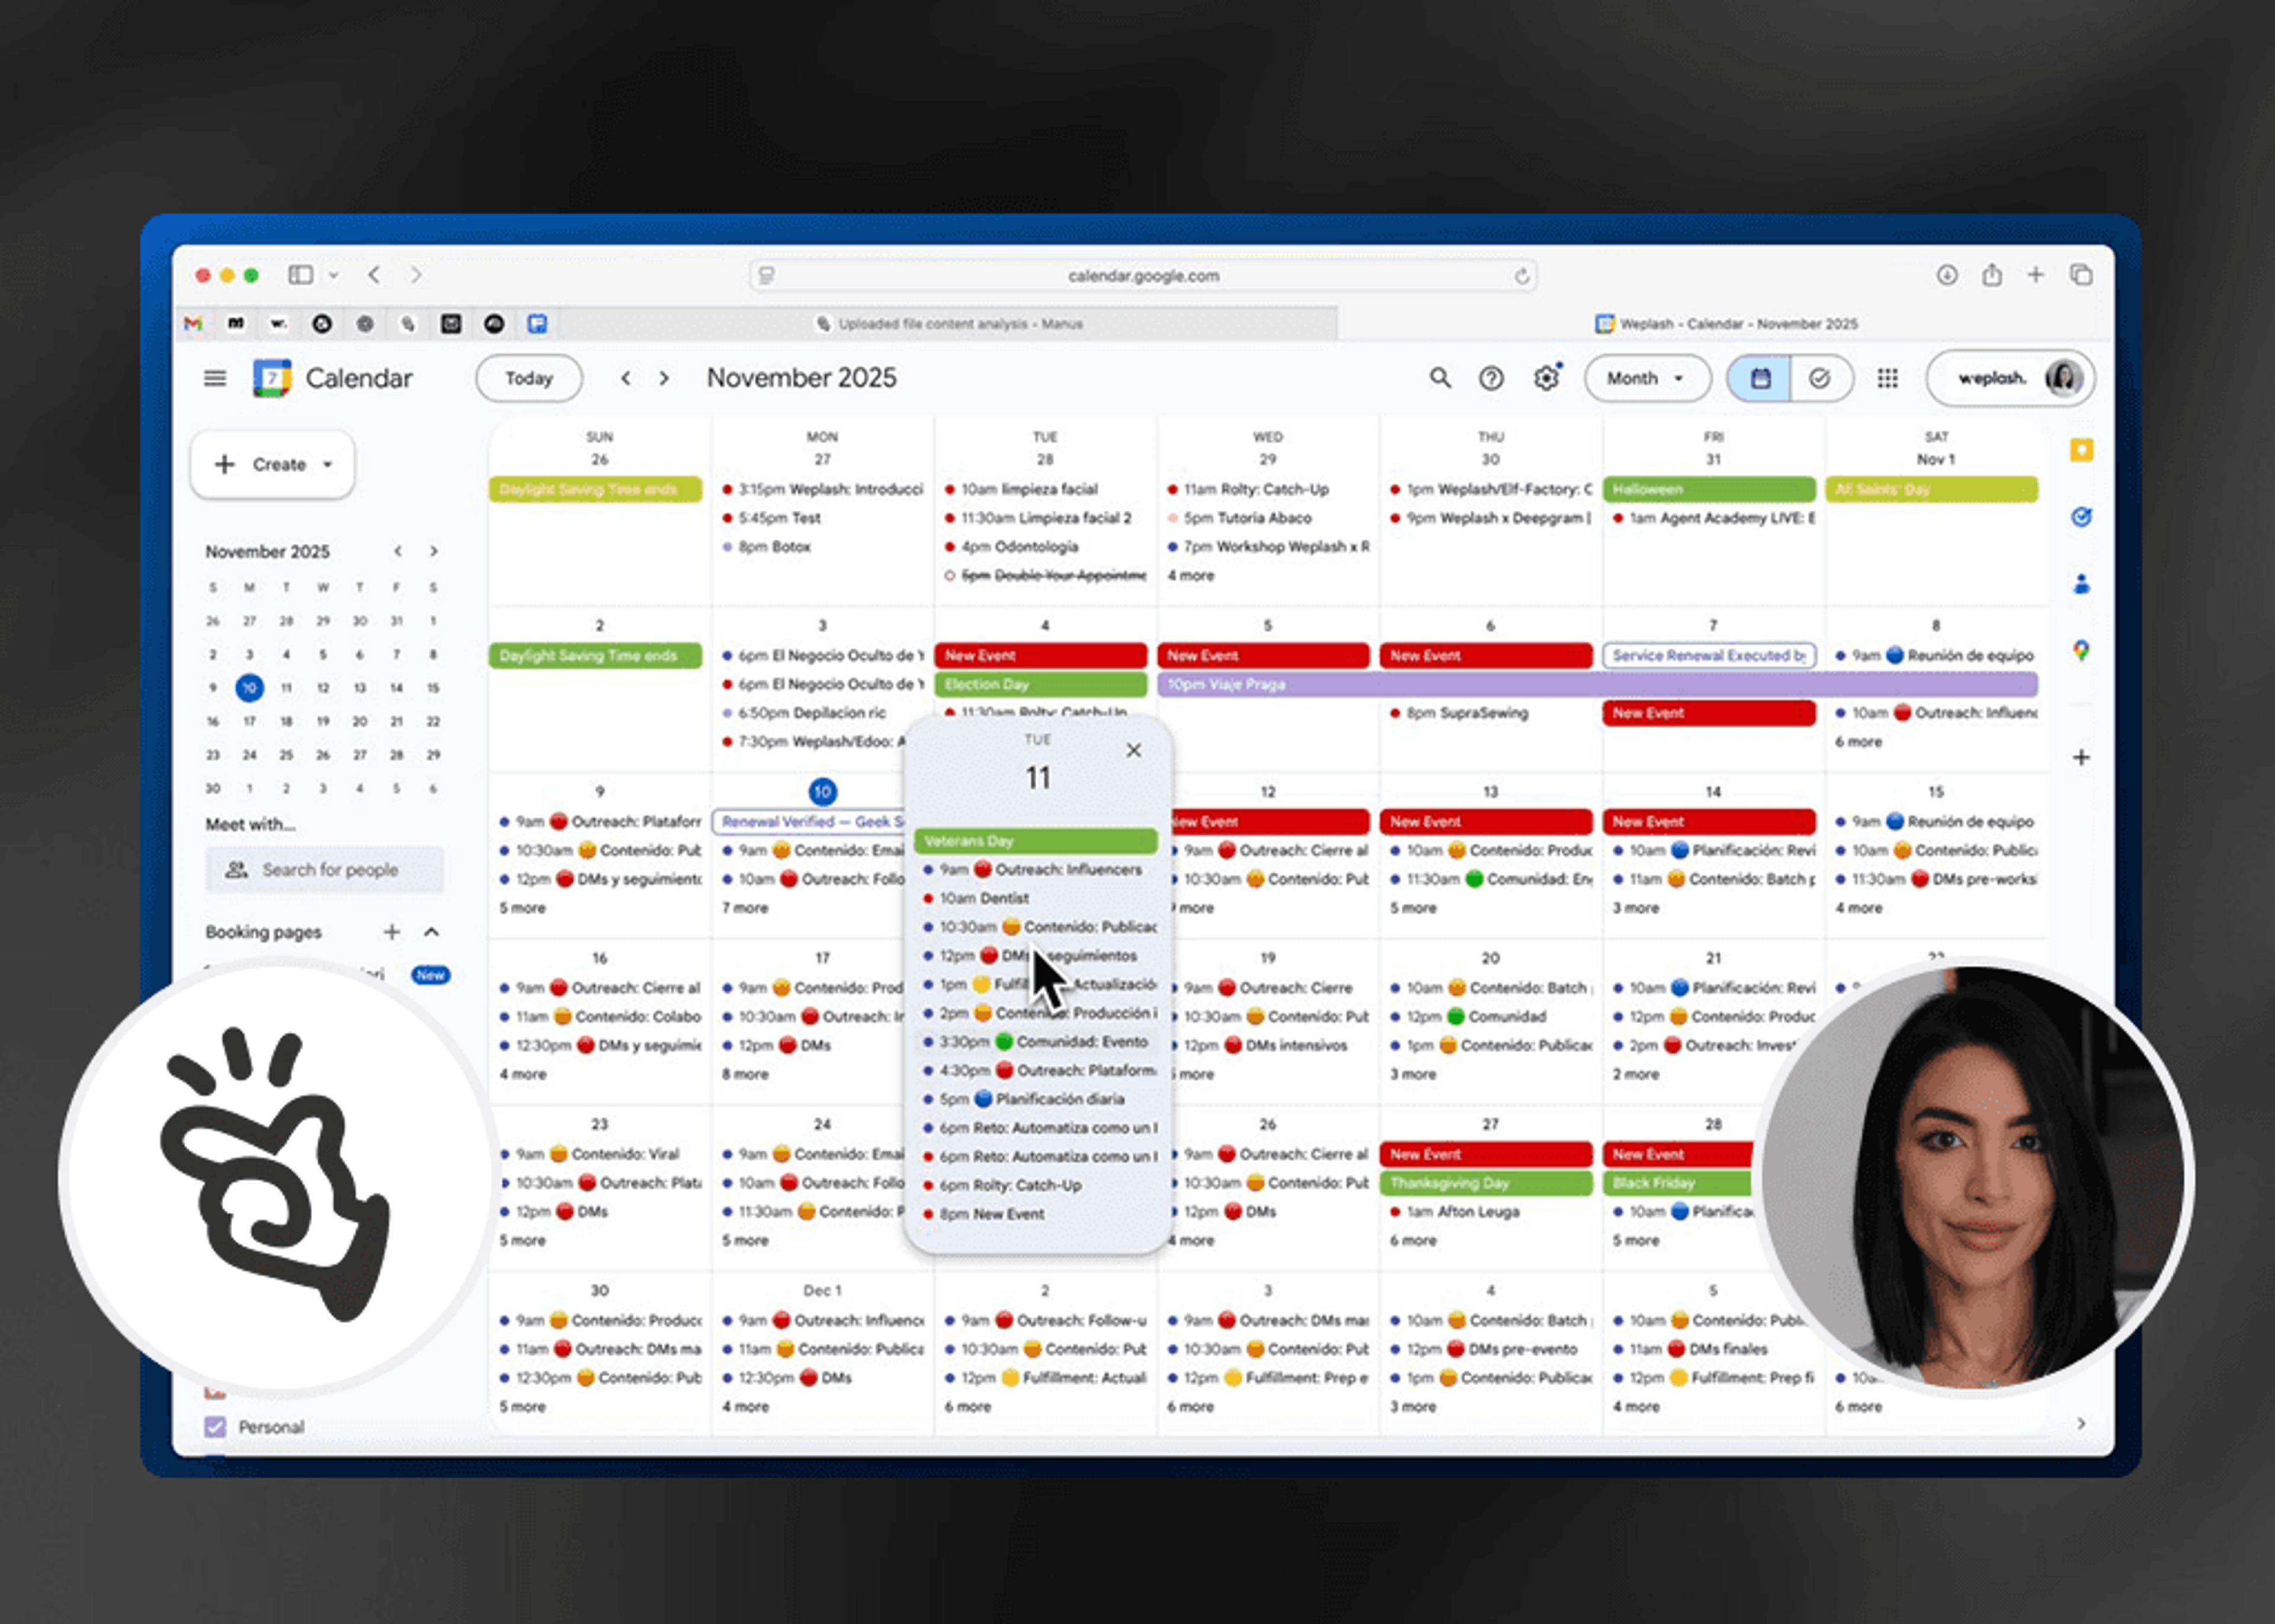Go to next month in mini calendar
This screenshot has width=2275, height=1624.
pyautogui.click(x=433, y=552)
